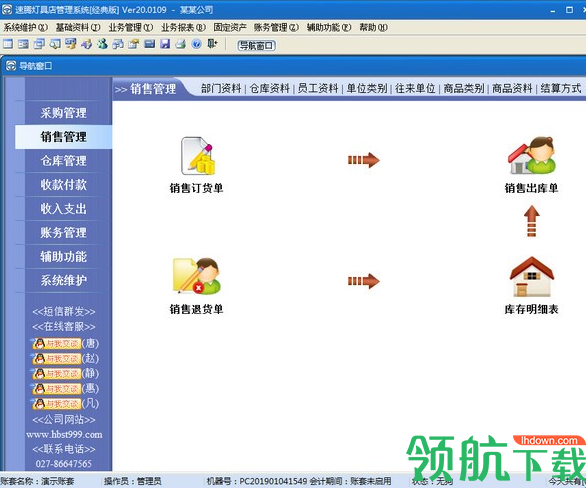
Task: Click the 导航窗口 toolbar button
Action: (256, 46)
